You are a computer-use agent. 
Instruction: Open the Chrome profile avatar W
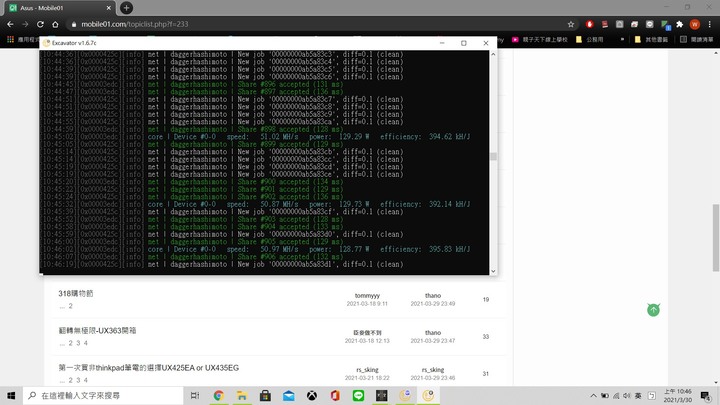tap(695, 24)
